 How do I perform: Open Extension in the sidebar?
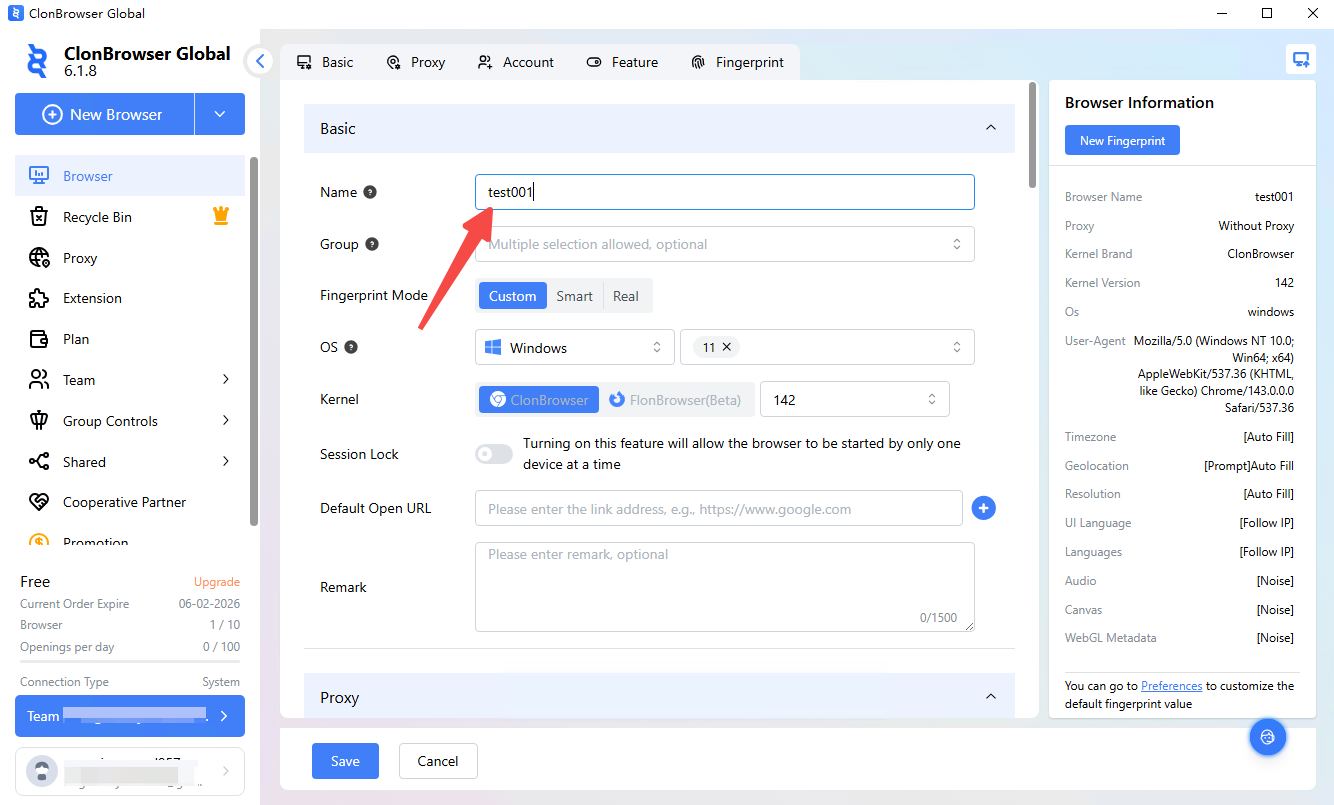click(x=92, y=298)
